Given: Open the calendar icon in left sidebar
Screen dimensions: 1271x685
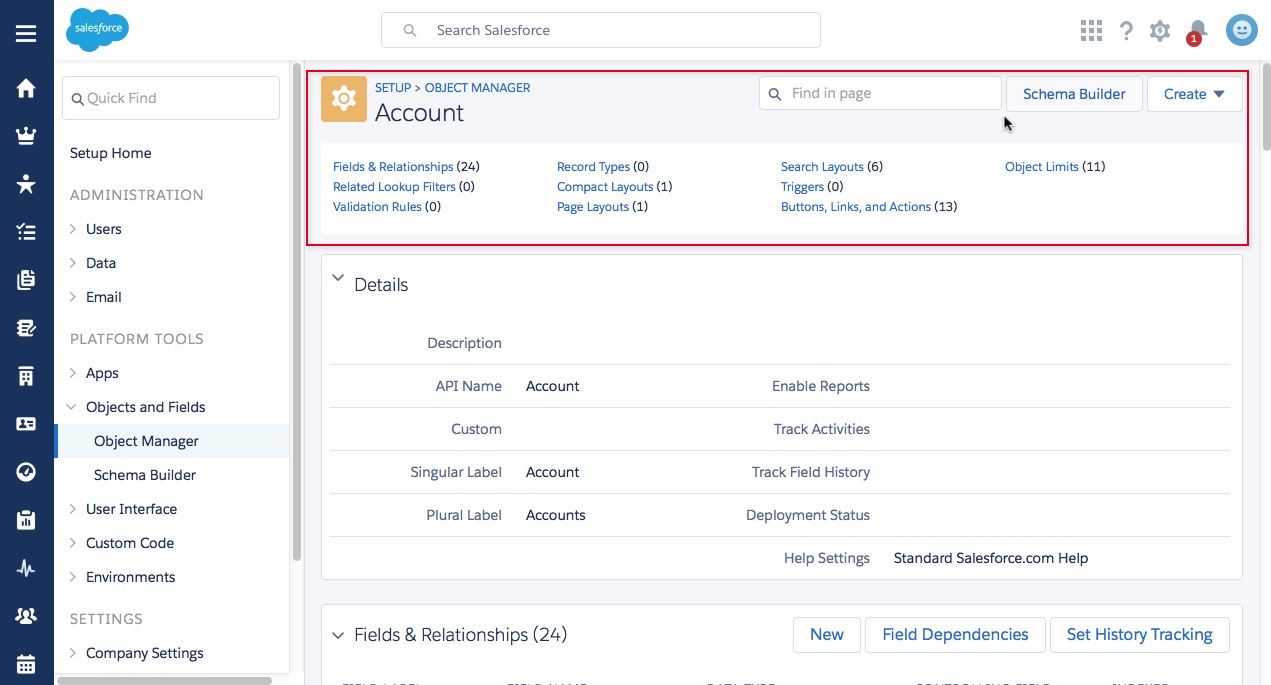Looking at the screenshot, I should [26, 664].
